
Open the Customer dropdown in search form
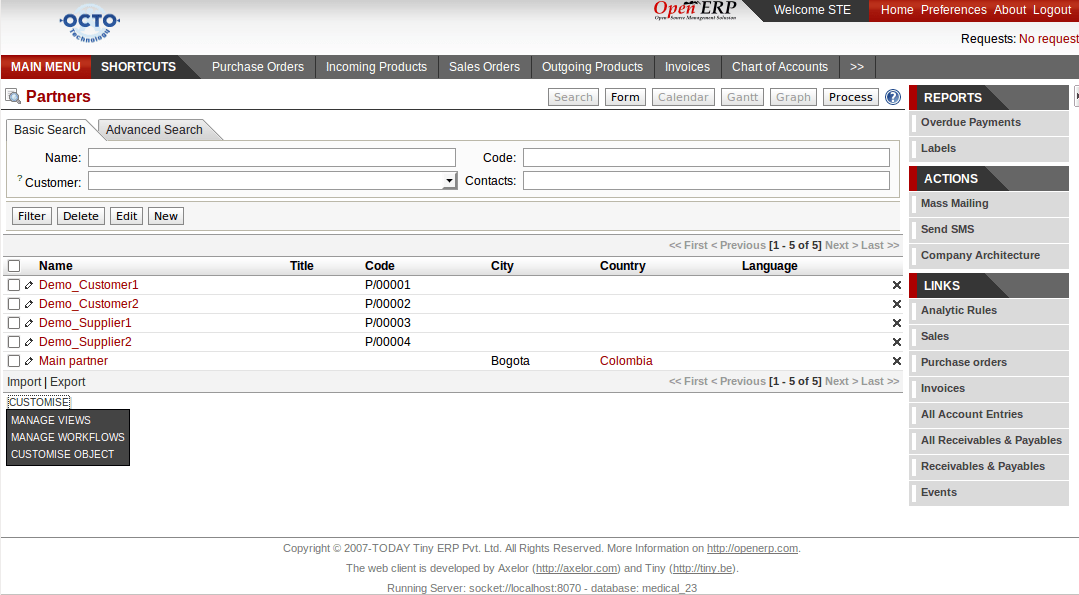tap(449, 181)
